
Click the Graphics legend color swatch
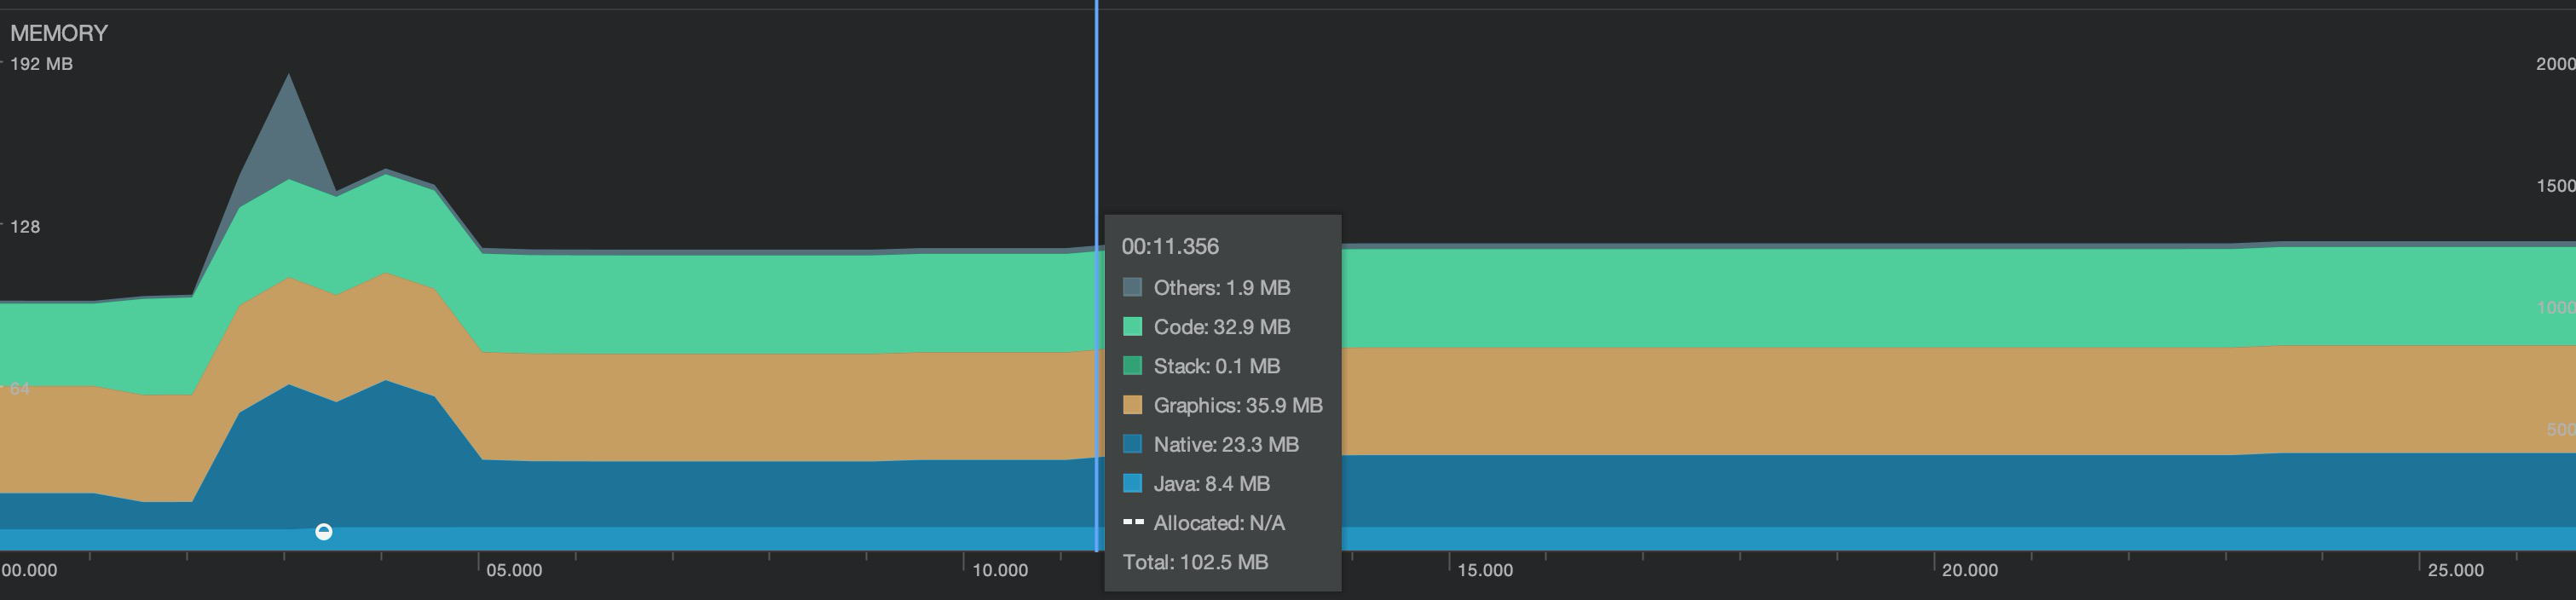coord(1132,405)
